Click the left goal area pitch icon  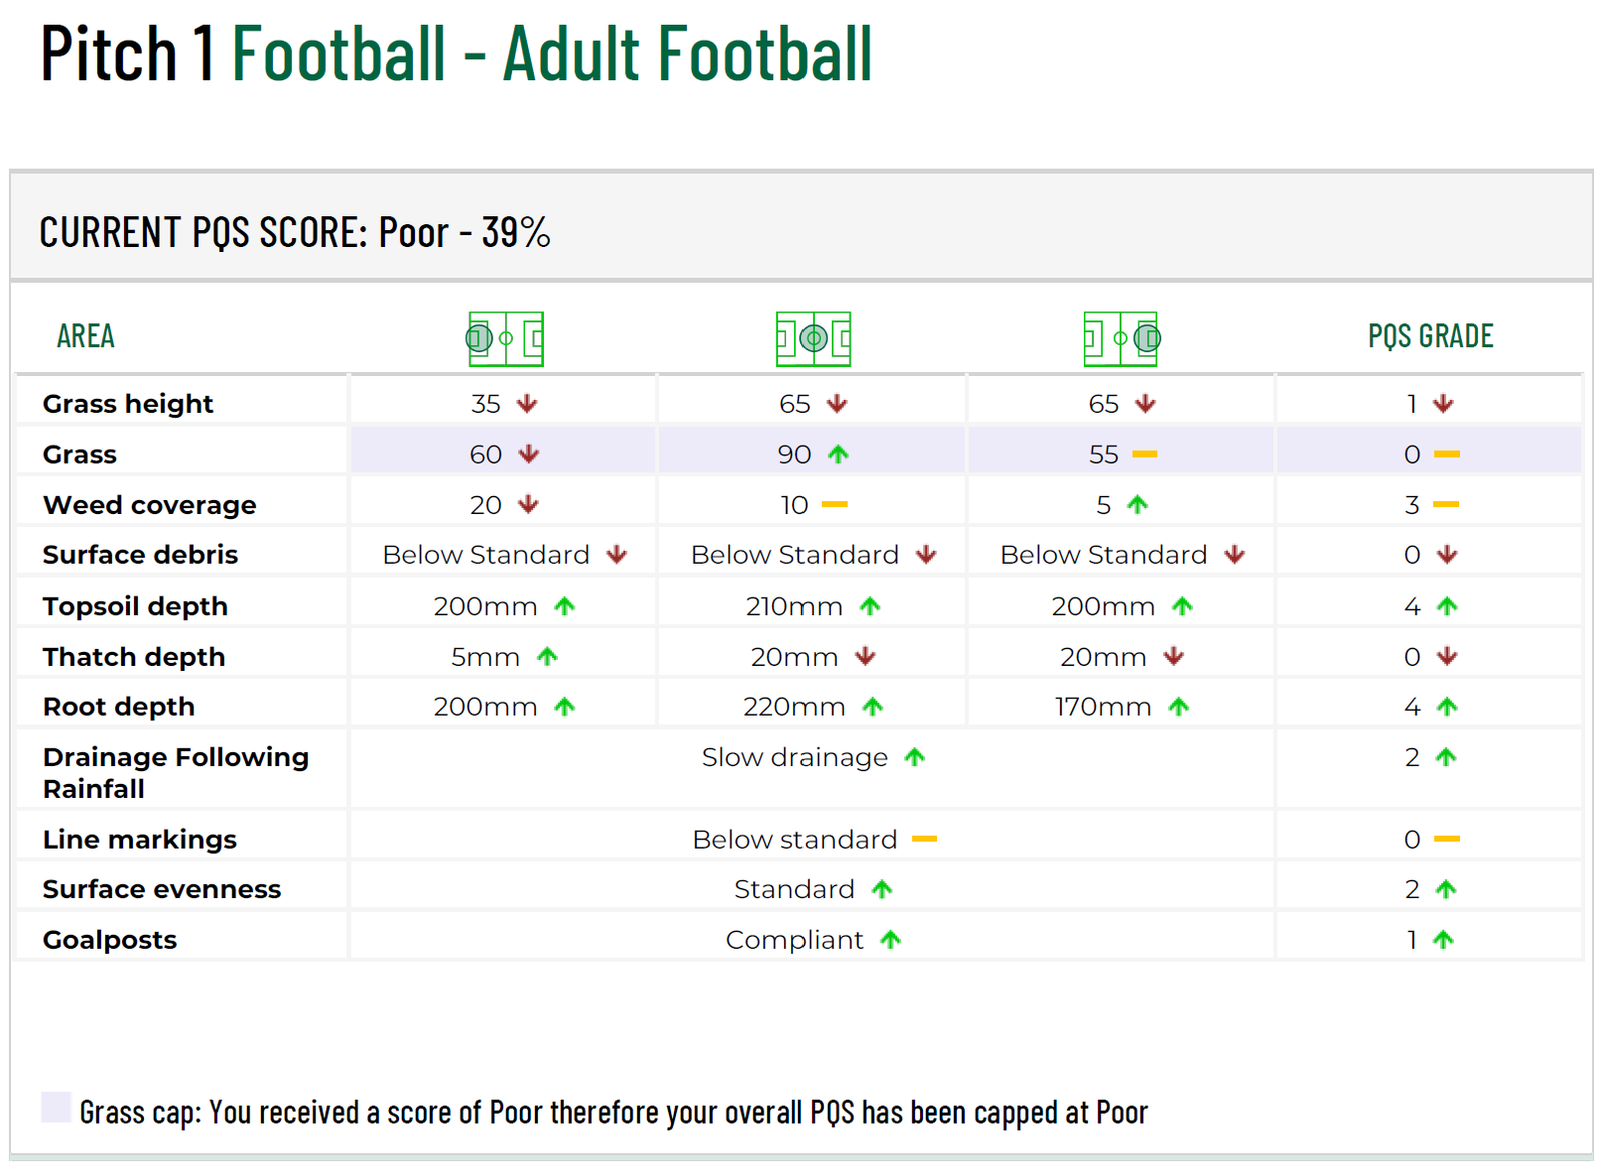pos(505,339)
